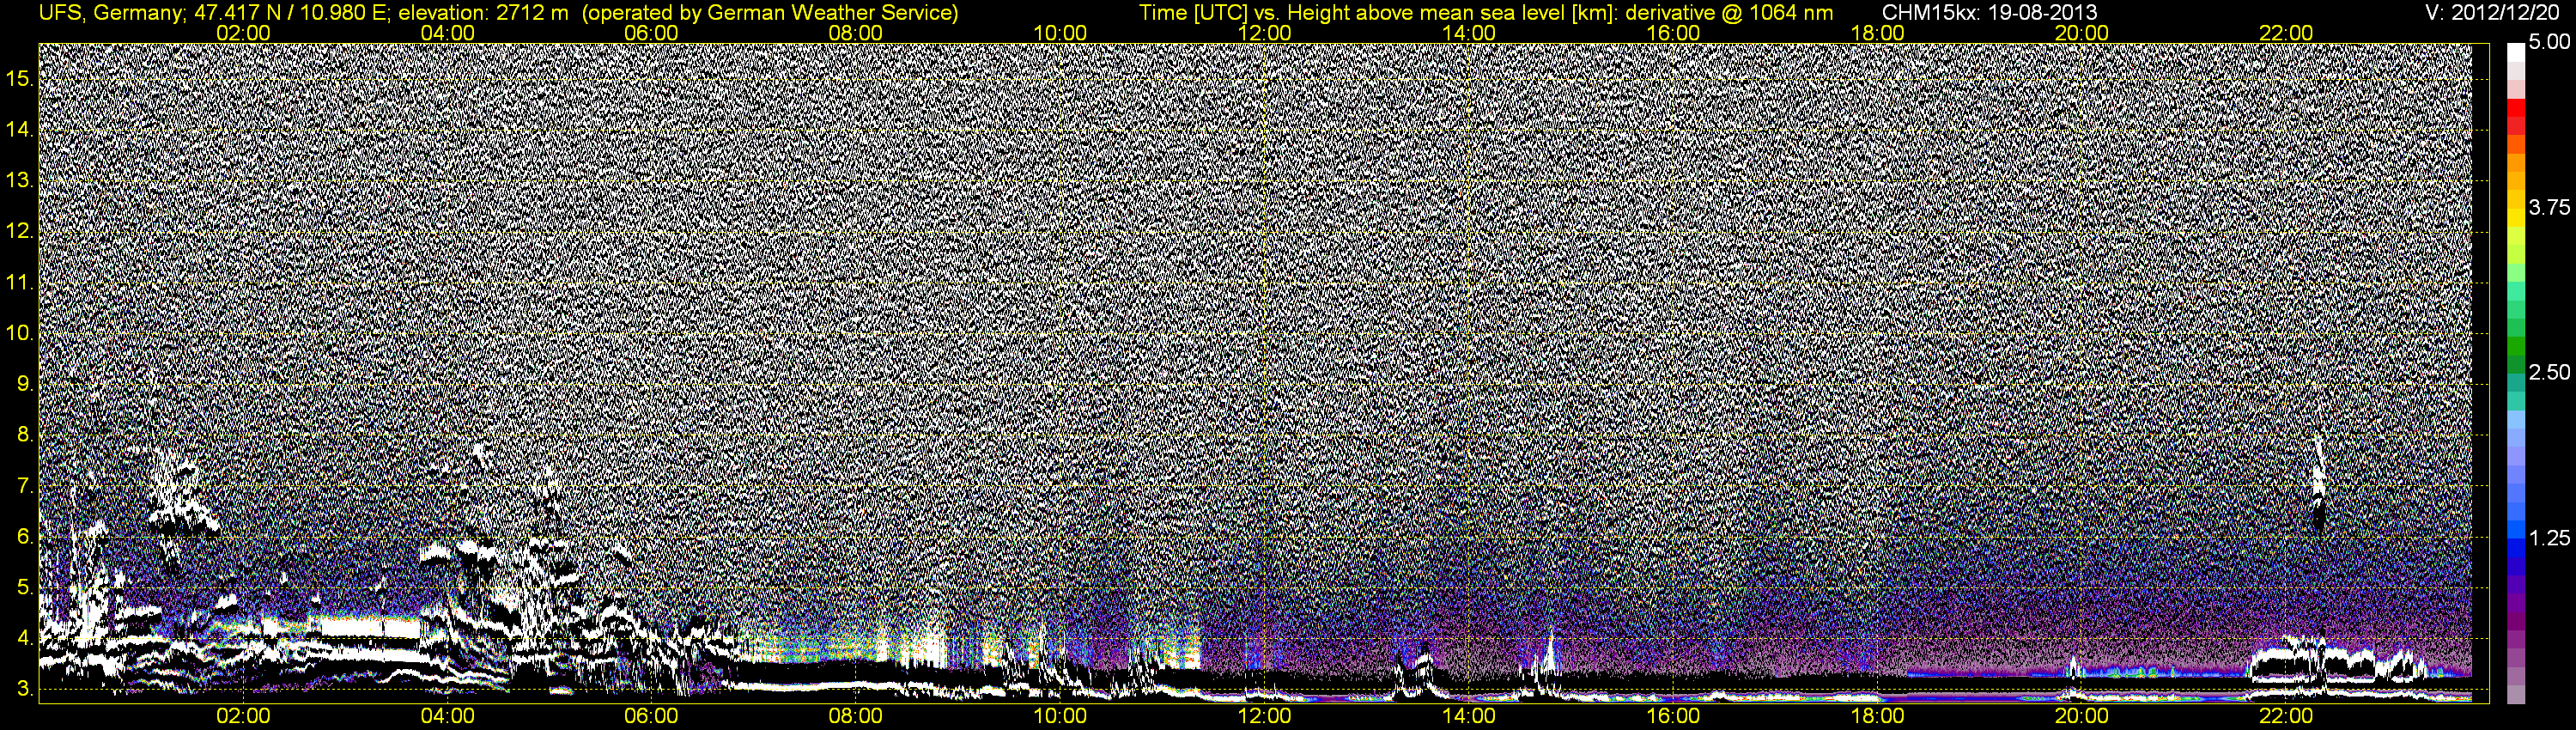The image size is (2576, 730).
Task: Click the tall white cloud streak after 22:00
Action: click(2319, 482)
